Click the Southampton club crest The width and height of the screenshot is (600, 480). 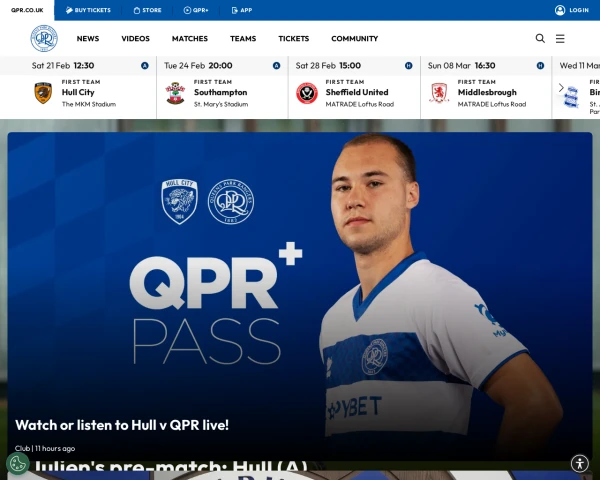coord(175,93)
